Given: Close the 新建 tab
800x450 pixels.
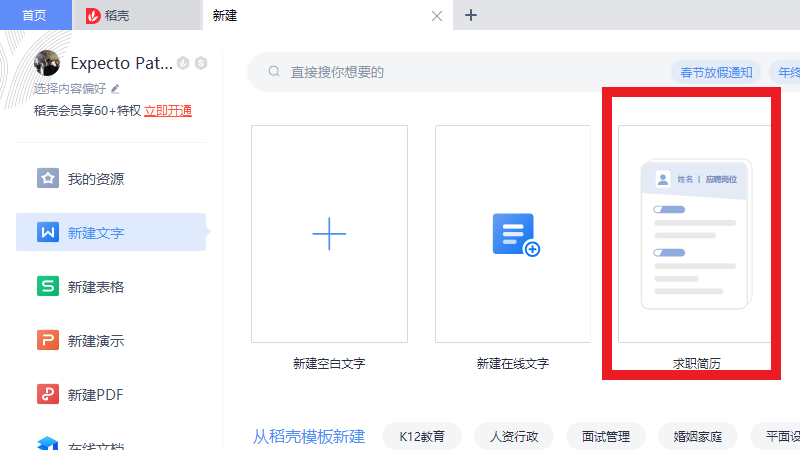Looking at the screenshot, I should point(436,16).
